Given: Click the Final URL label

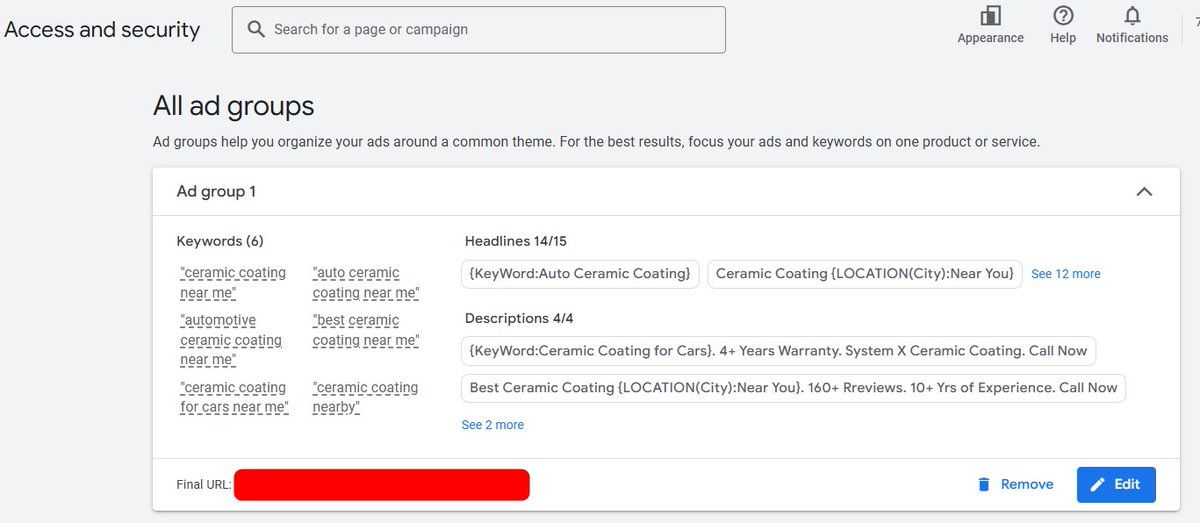Looking at the screenshot, I should point(204,484).
